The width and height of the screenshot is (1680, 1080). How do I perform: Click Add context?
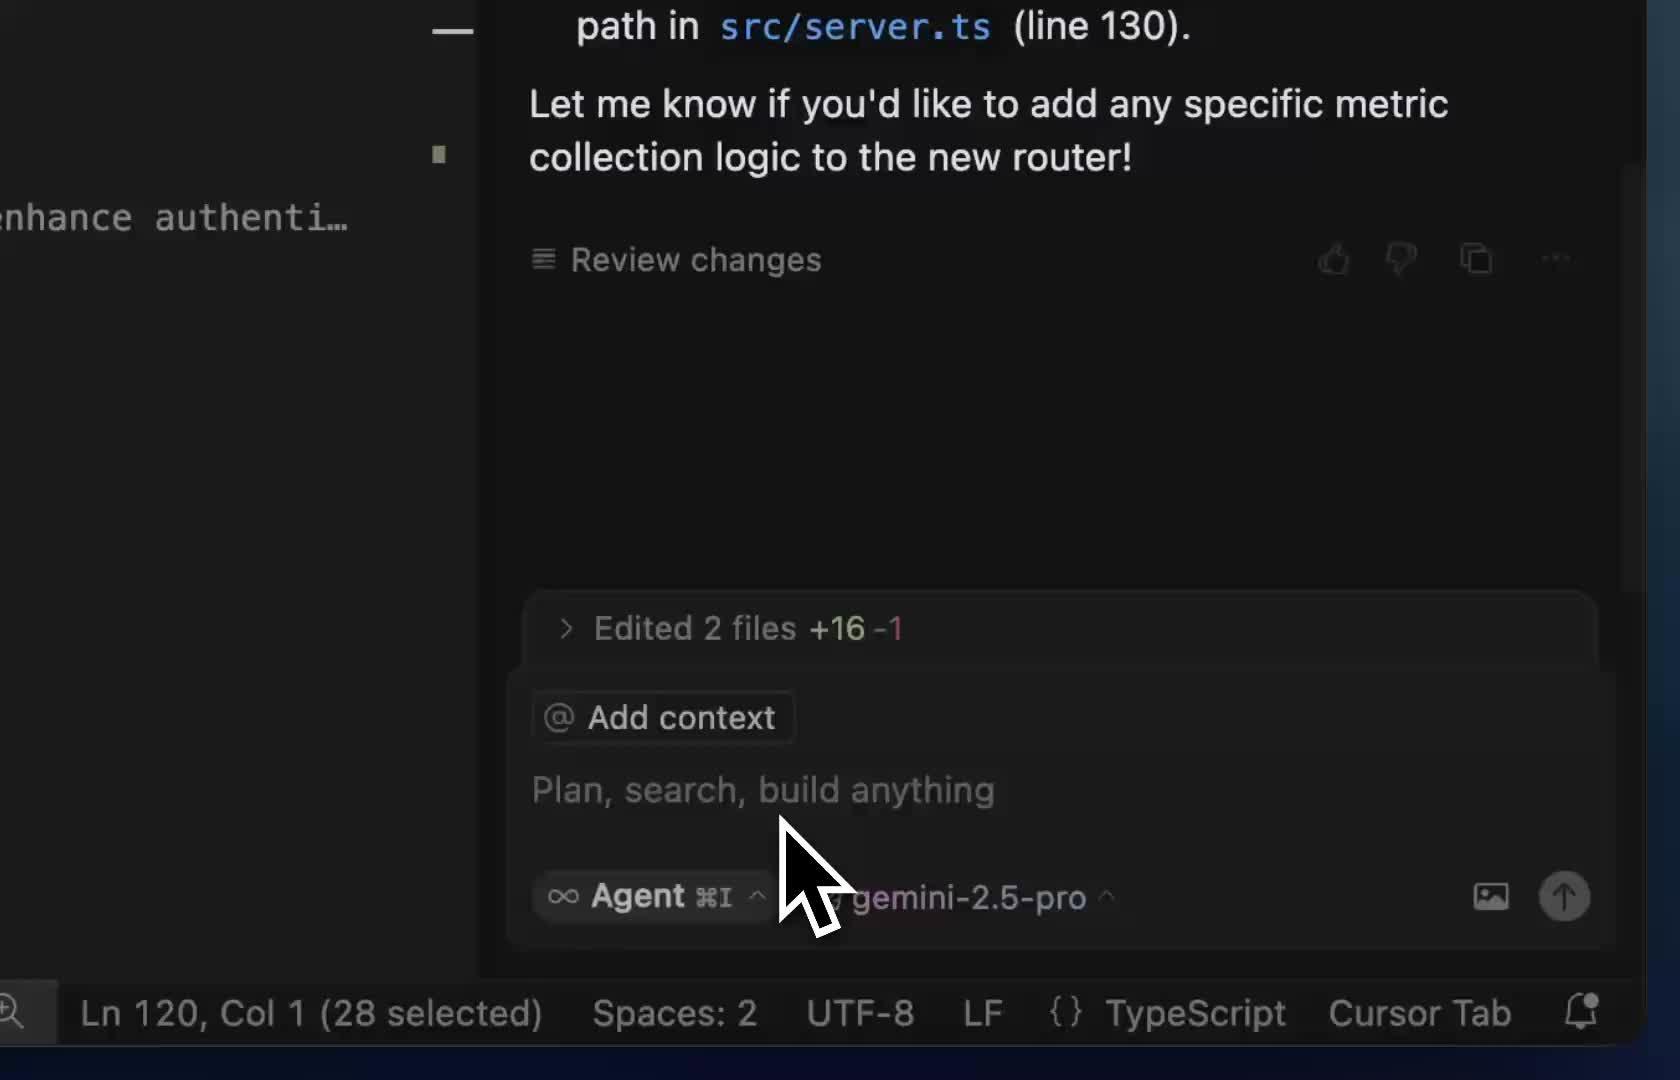pos(662,717)
